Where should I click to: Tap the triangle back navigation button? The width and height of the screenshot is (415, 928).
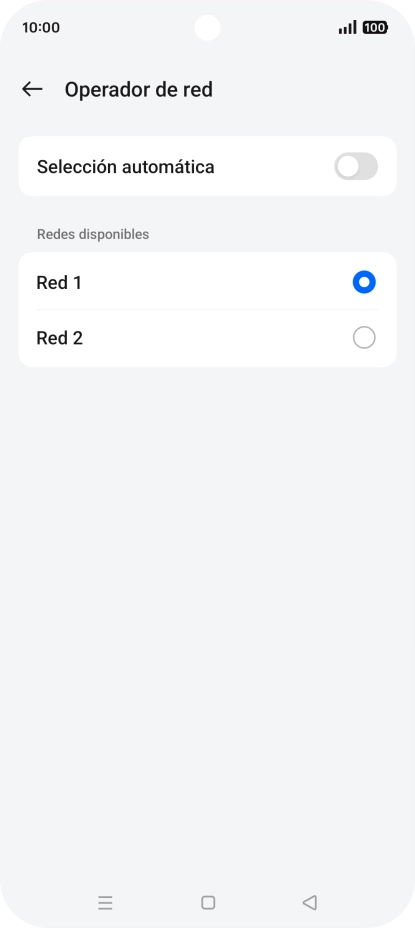click(x=310, y=903)
